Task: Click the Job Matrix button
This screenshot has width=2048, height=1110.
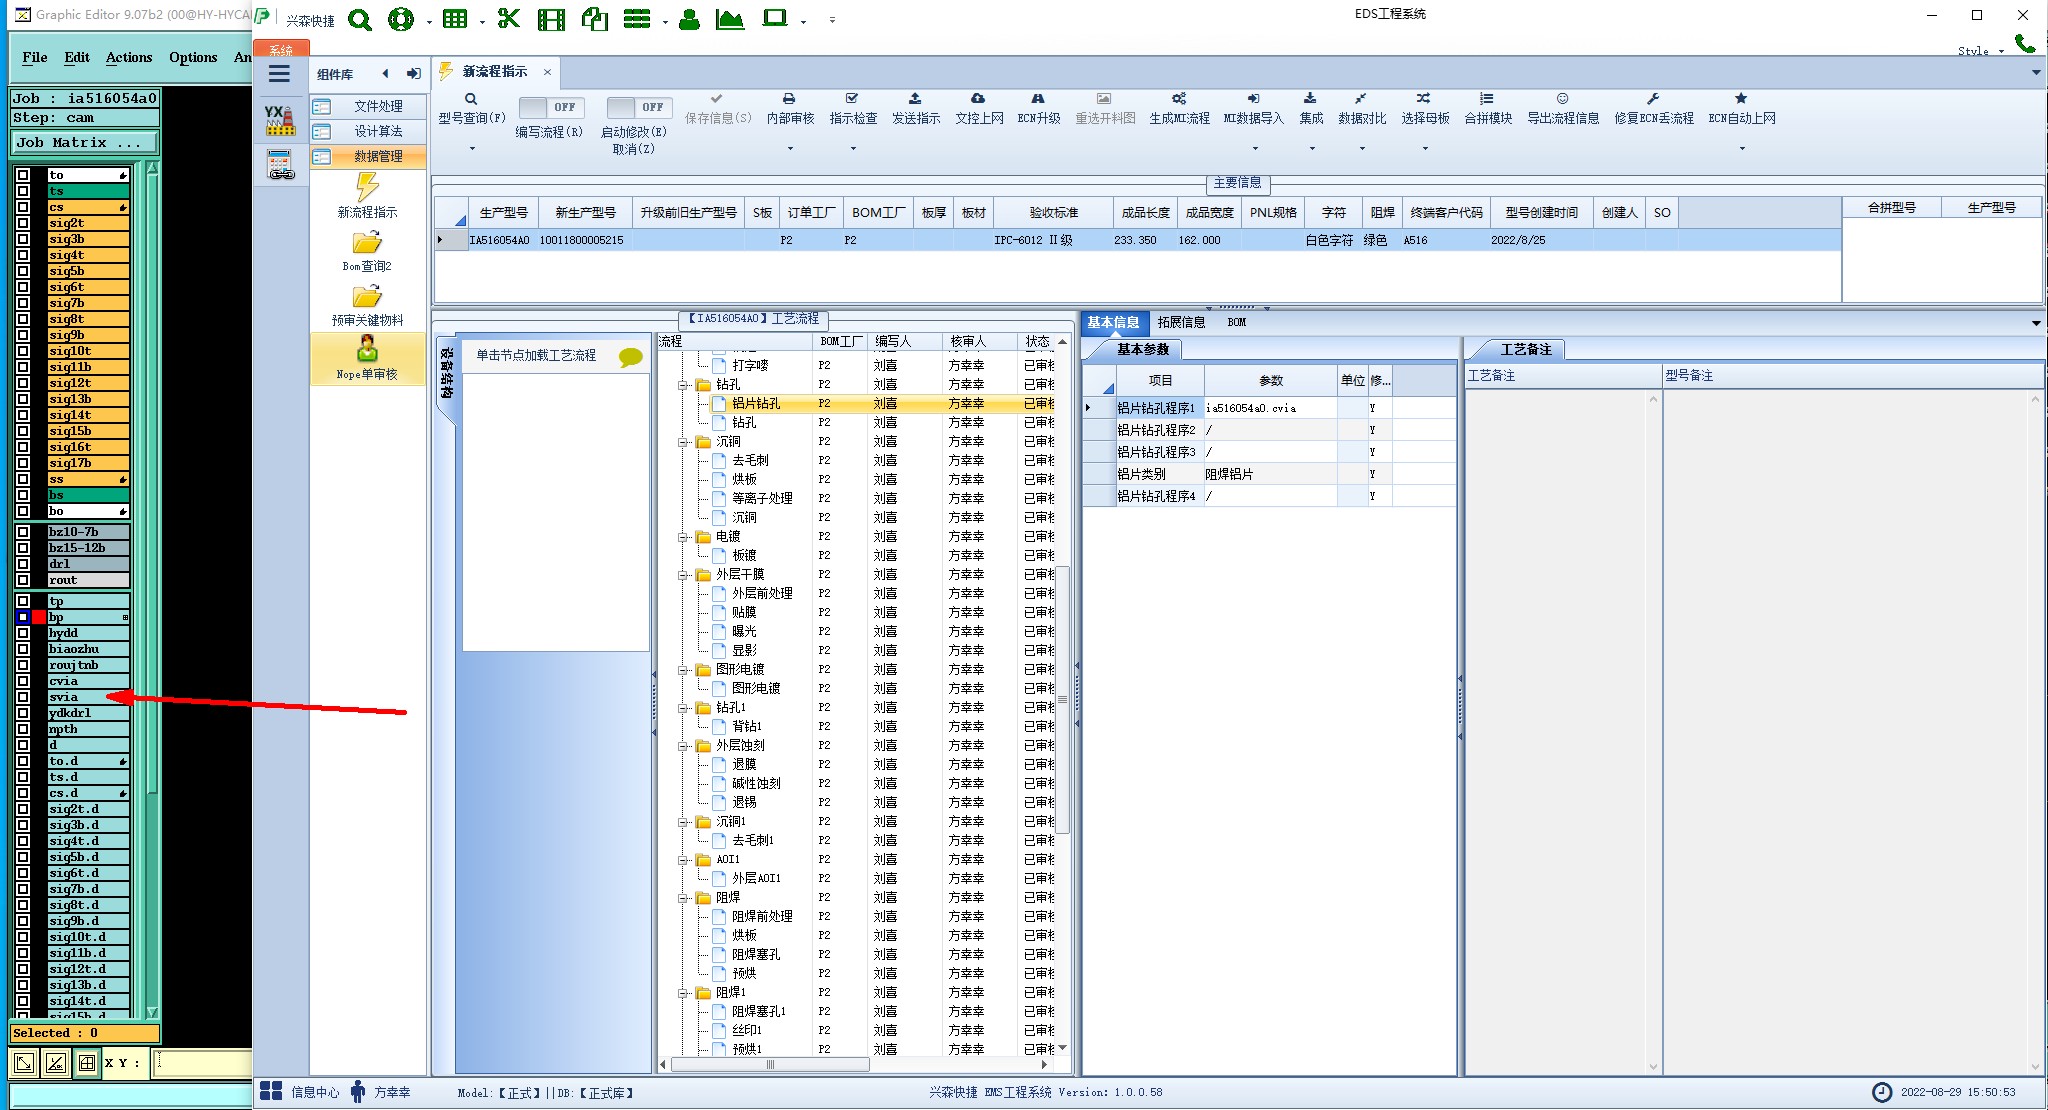Action: click(84, 143)
